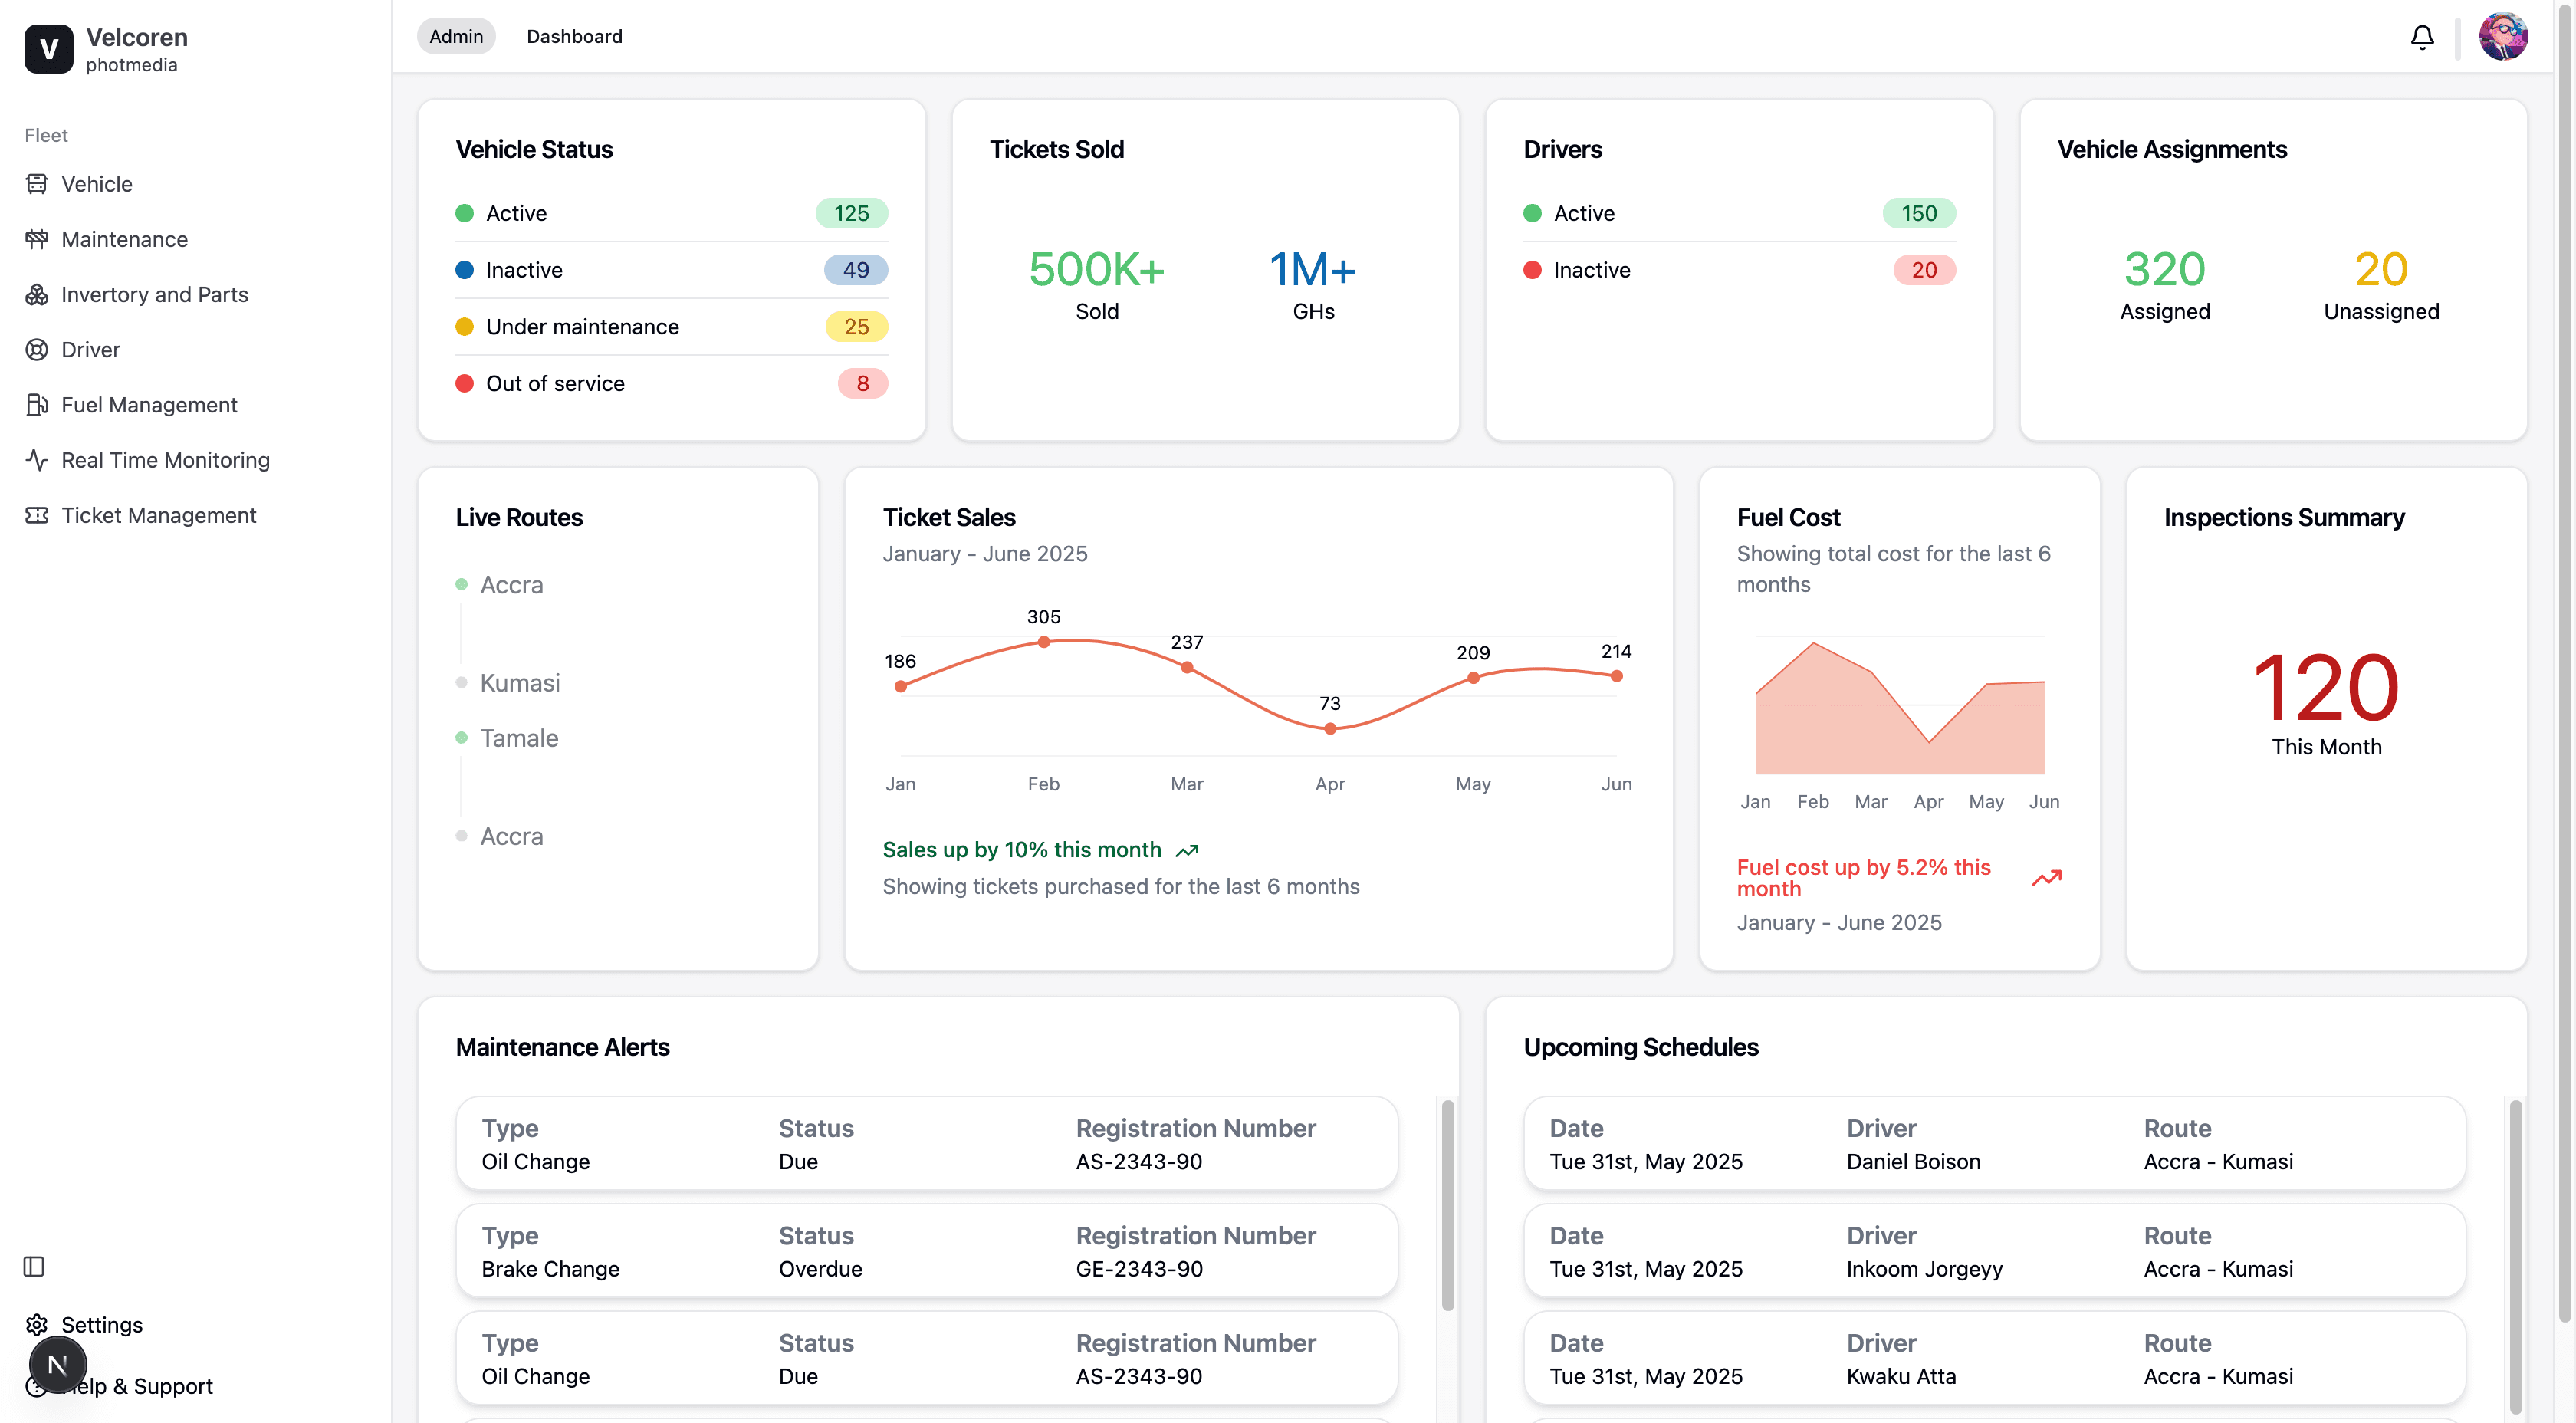This screenshot has width=2576, height=1423.
Task: Click the round N badge icon
Action: tap(58, 1364)
